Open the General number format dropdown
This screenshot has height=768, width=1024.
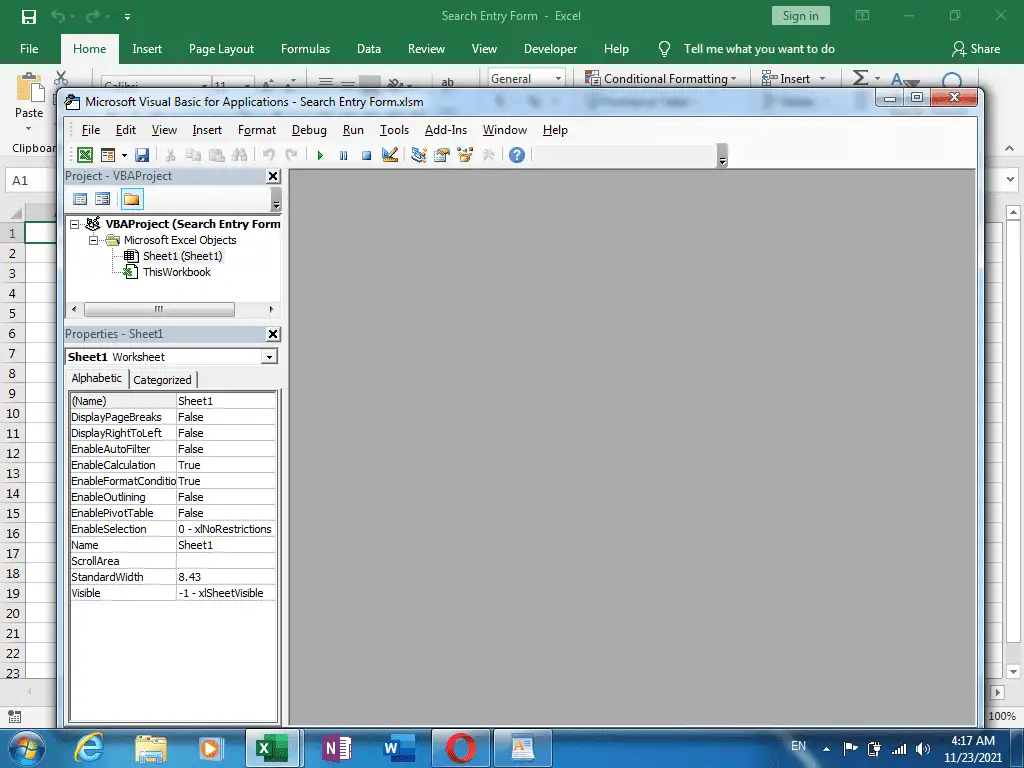coord(558,78)
